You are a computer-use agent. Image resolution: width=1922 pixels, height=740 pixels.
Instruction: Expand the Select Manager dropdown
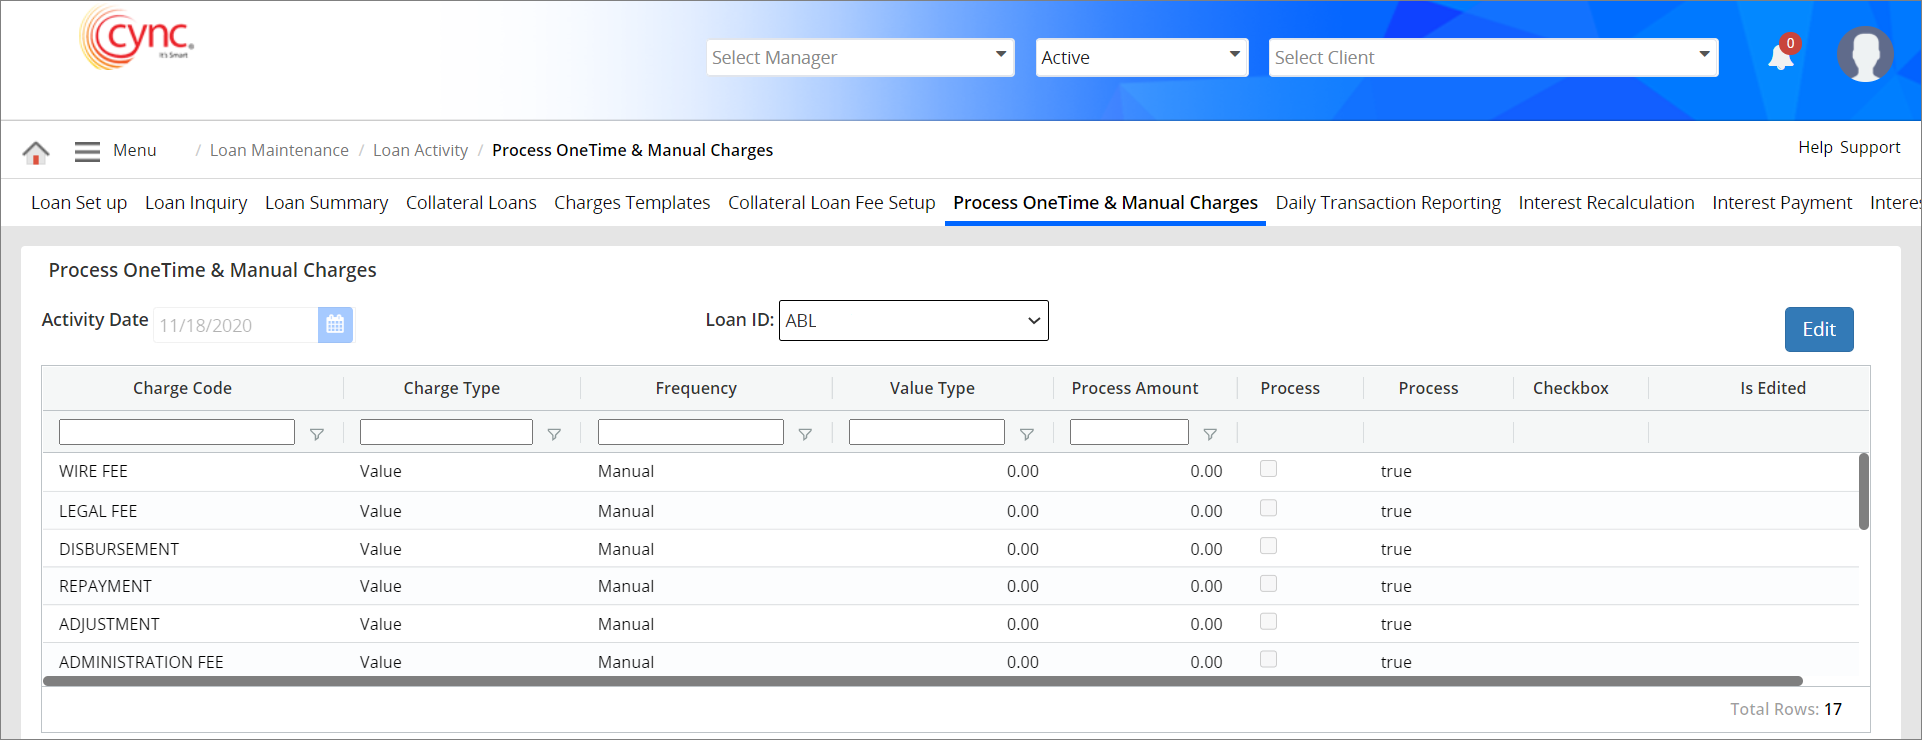(x=860, y=57)
